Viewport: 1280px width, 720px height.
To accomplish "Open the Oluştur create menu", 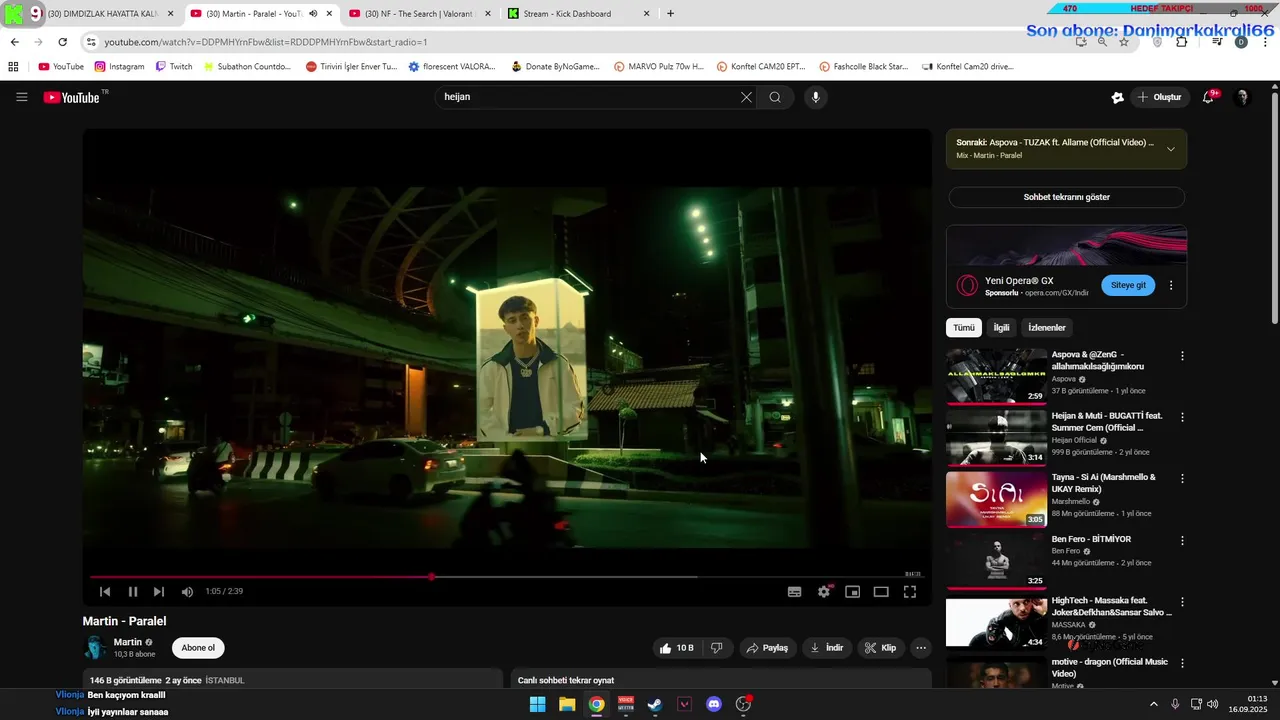I will [1159, 97].
